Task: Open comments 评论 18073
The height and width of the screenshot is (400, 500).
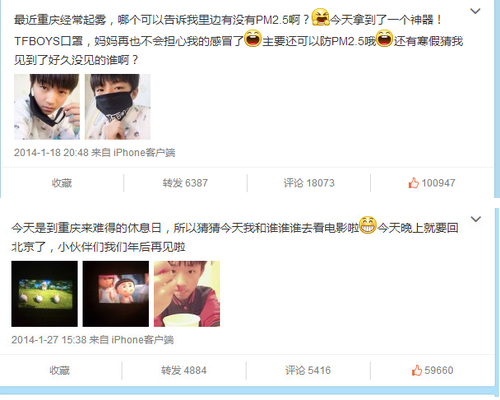Action: pyautogui.click(x=309, y=183)
